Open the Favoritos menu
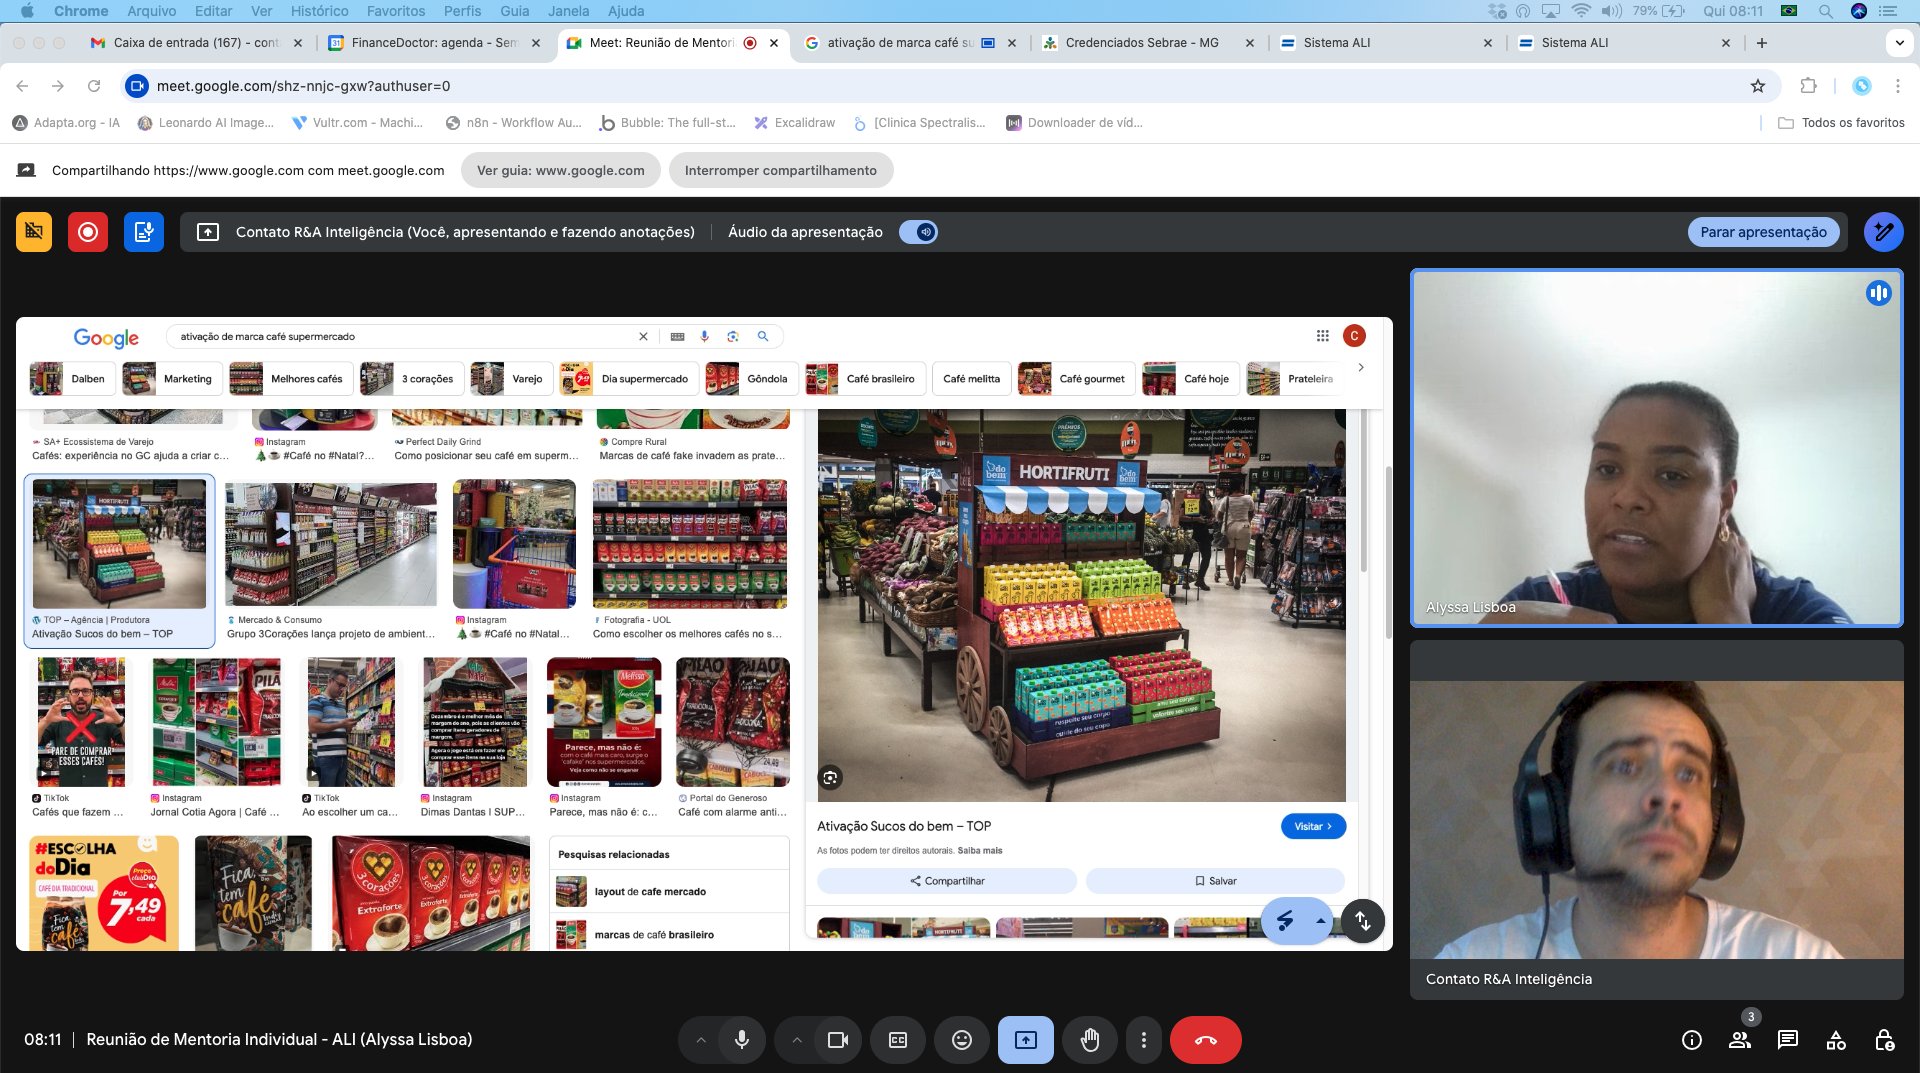The width and height of the screenshot is (1920, 1073). click(396, 11)
